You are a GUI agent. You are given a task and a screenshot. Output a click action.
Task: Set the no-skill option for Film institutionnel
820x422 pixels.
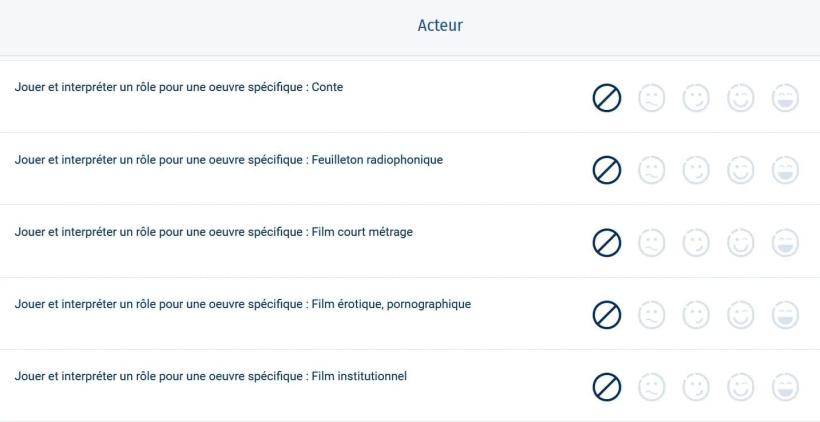[607, 387]
